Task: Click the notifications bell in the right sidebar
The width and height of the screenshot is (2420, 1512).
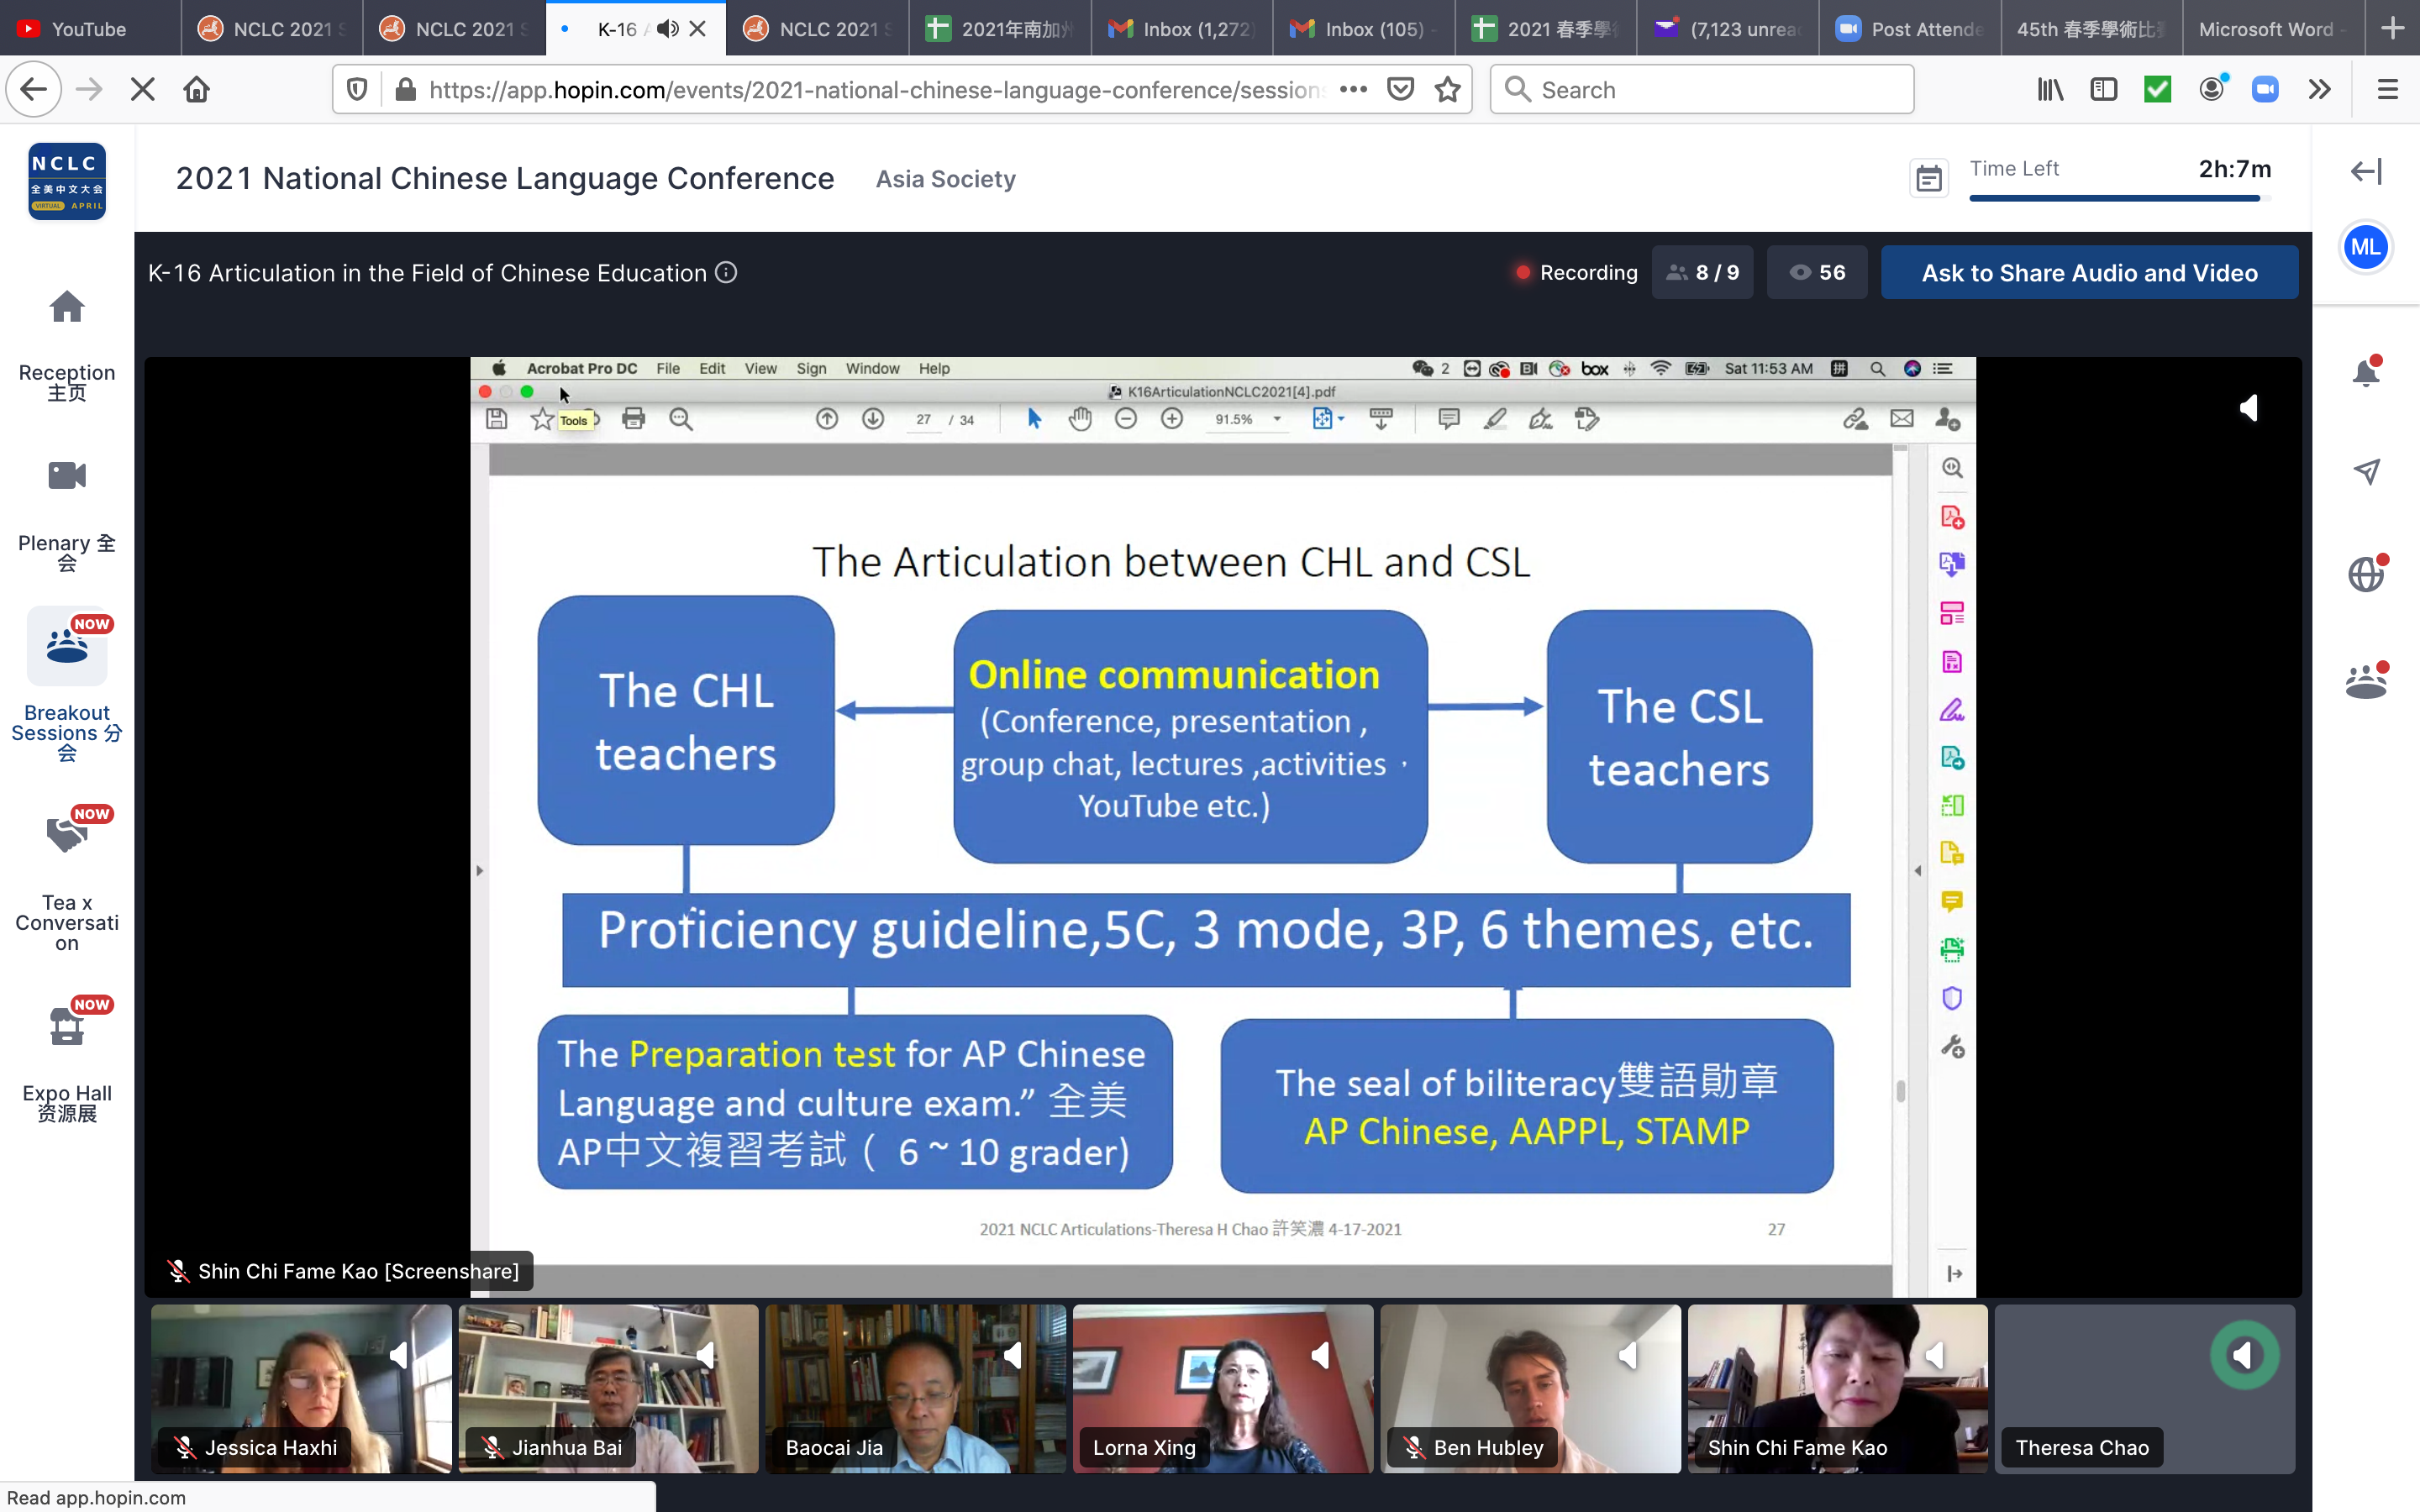Action: [x=2368, y=371]
